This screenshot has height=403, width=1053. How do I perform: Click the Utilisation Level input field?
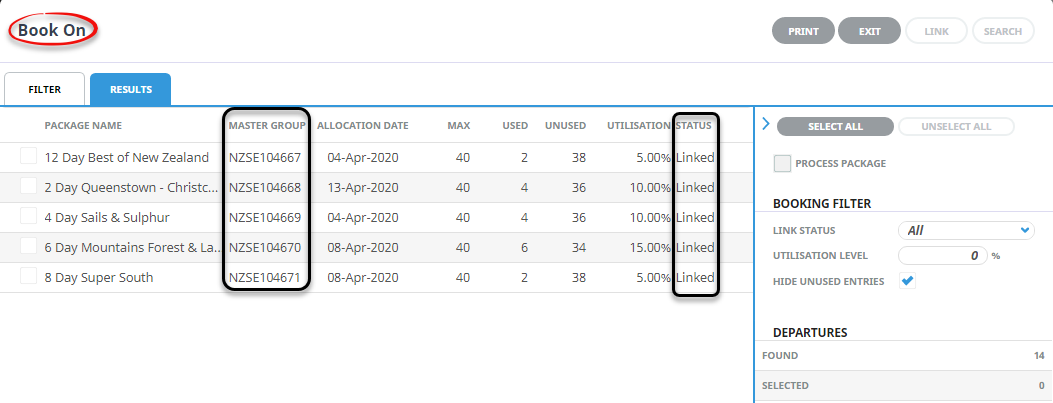pyautogui.click(x=942, y=256)
